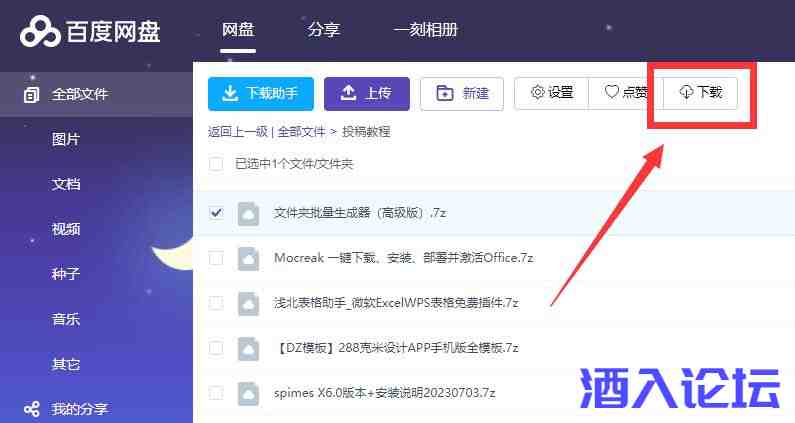Select 图片 category in sidebar
Viewport: 795px width, 423px height.
click(x=66, y=139)
